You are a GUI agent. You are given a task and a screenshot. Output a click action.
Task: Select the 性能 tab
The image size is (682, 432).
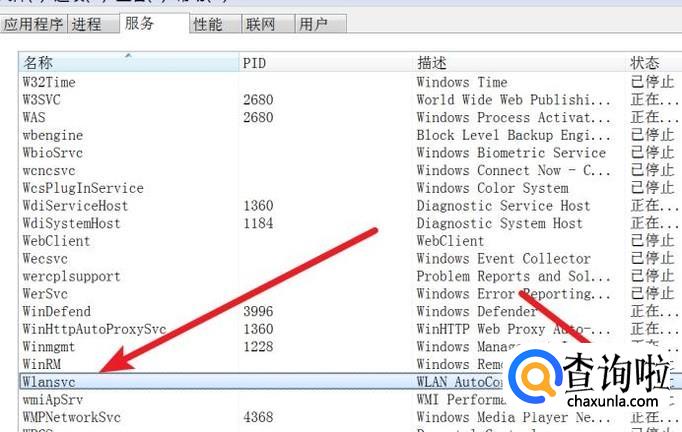(208, 24)
